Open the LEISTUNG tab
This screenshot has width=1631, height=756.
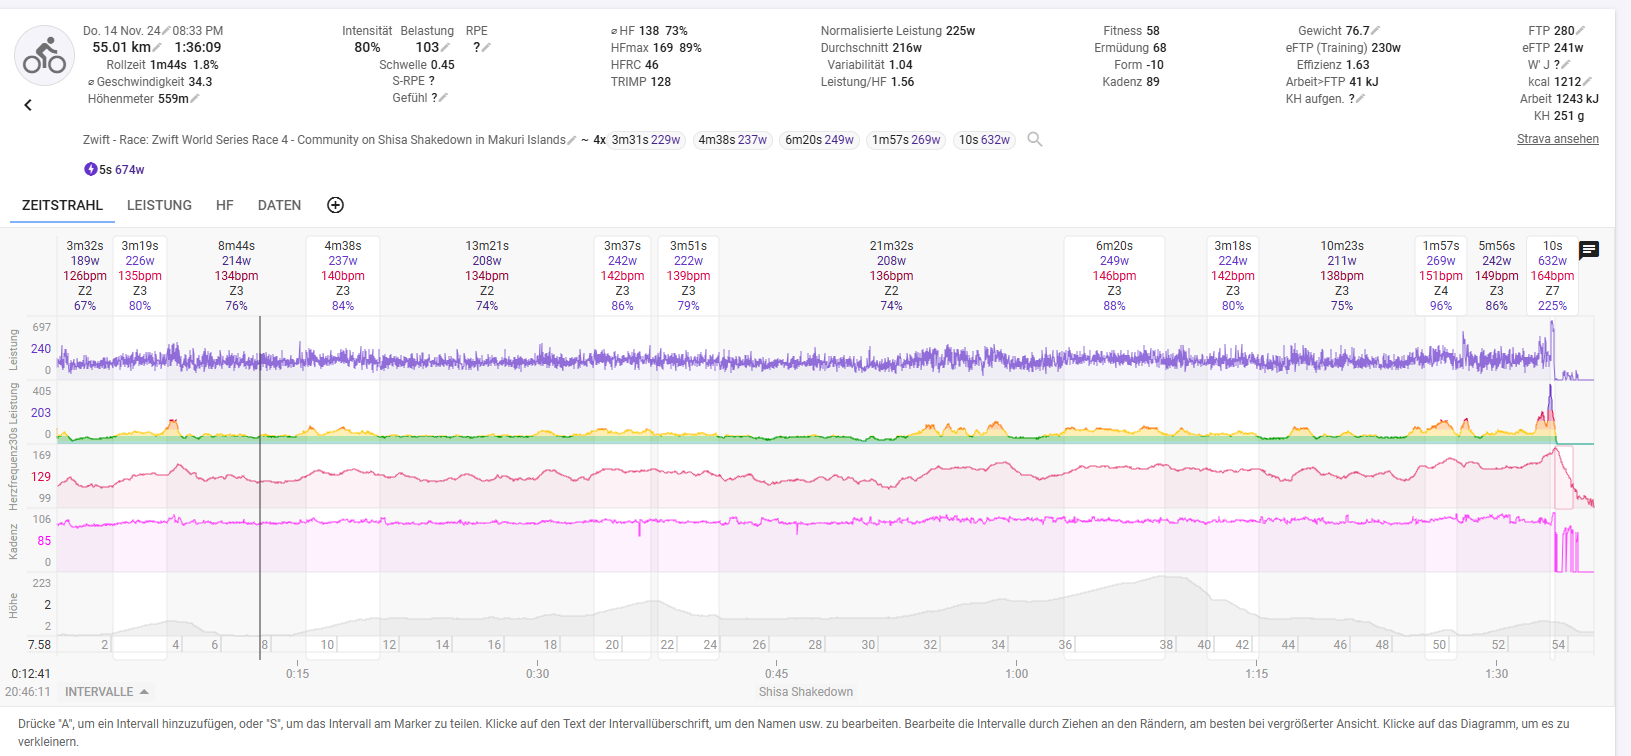159,205
